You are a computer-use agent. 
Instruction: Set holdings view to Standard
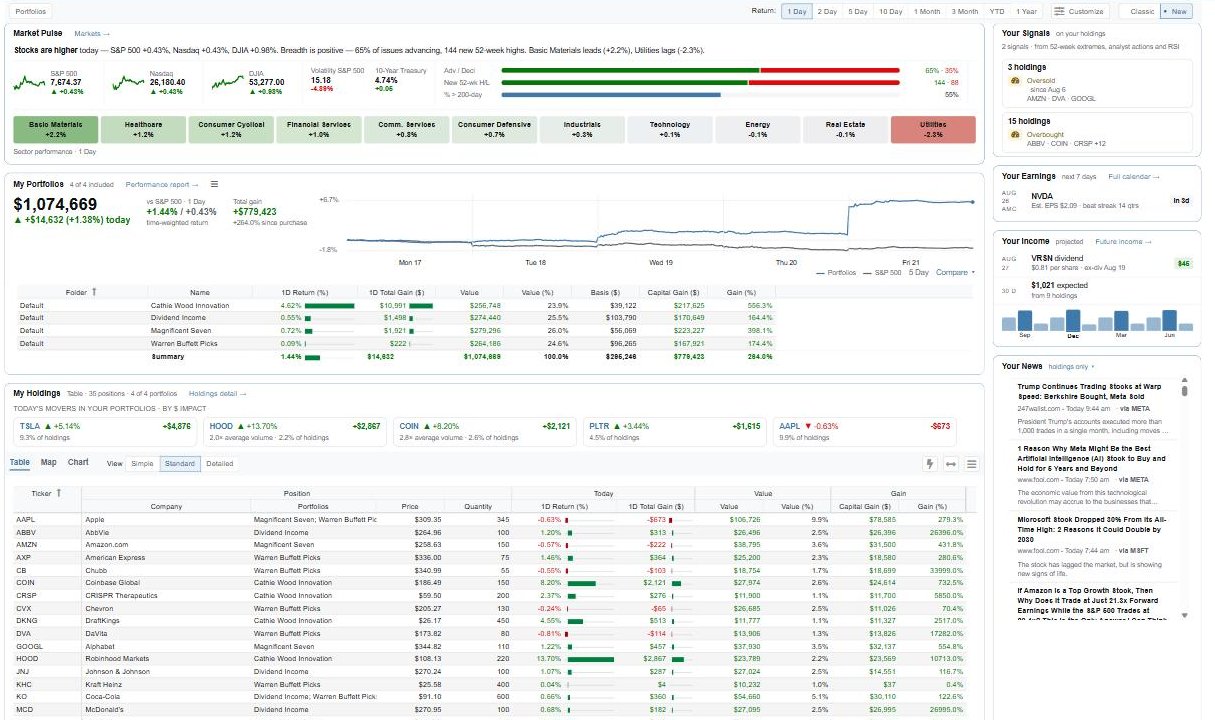(180, 464)
